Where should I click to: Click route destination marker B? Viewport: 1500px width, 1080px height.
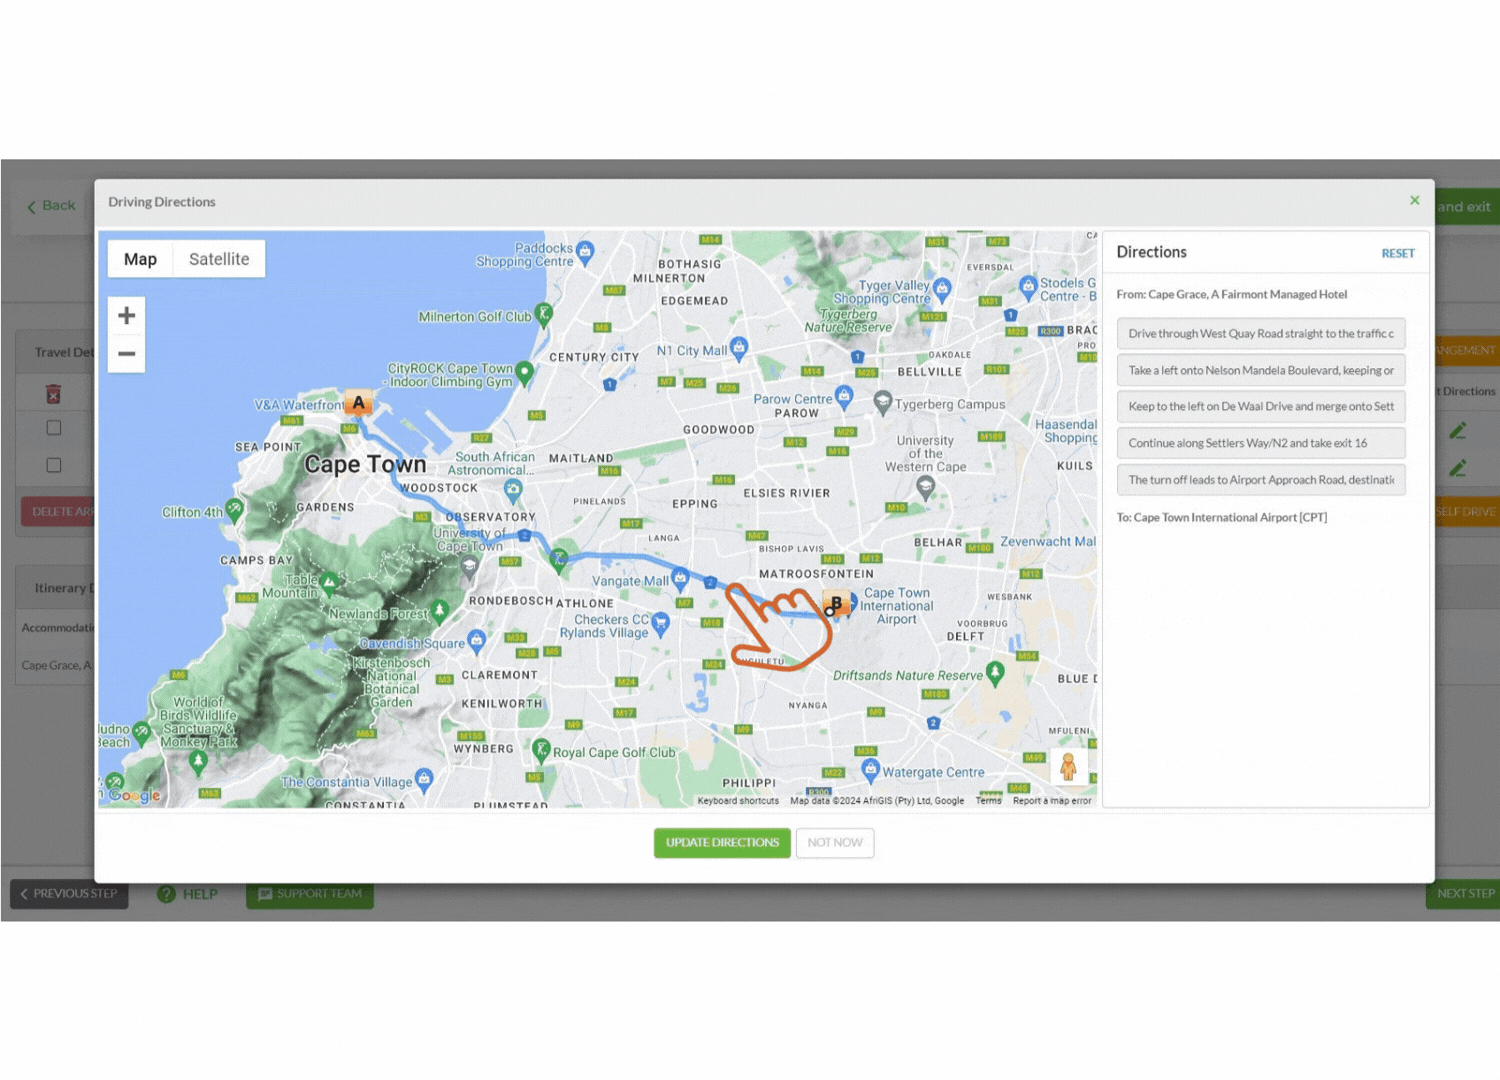[836, 603]
